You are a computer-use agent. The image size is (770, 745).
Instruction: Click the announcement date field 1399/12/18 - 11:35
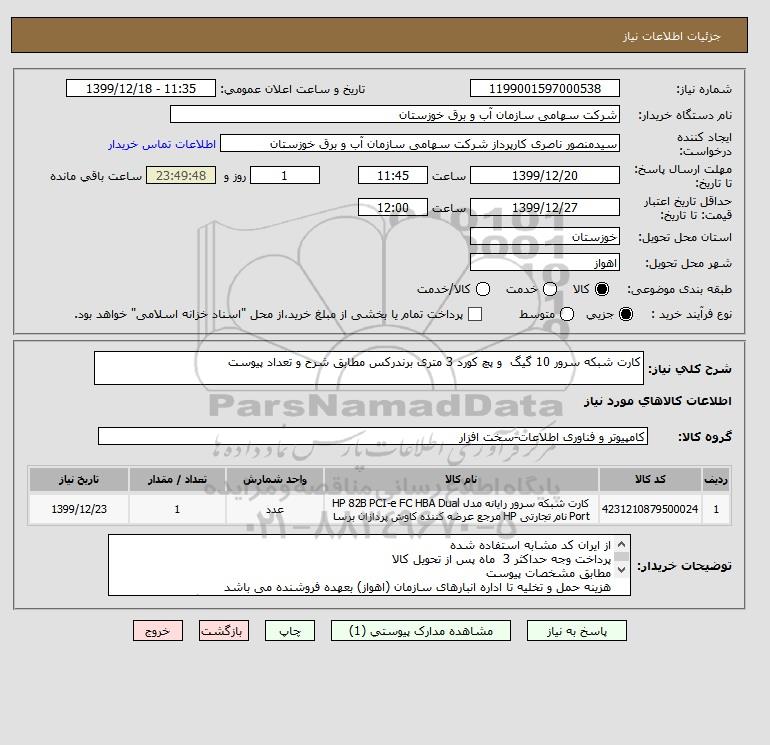pyautogui.click(x=140, y=88)
